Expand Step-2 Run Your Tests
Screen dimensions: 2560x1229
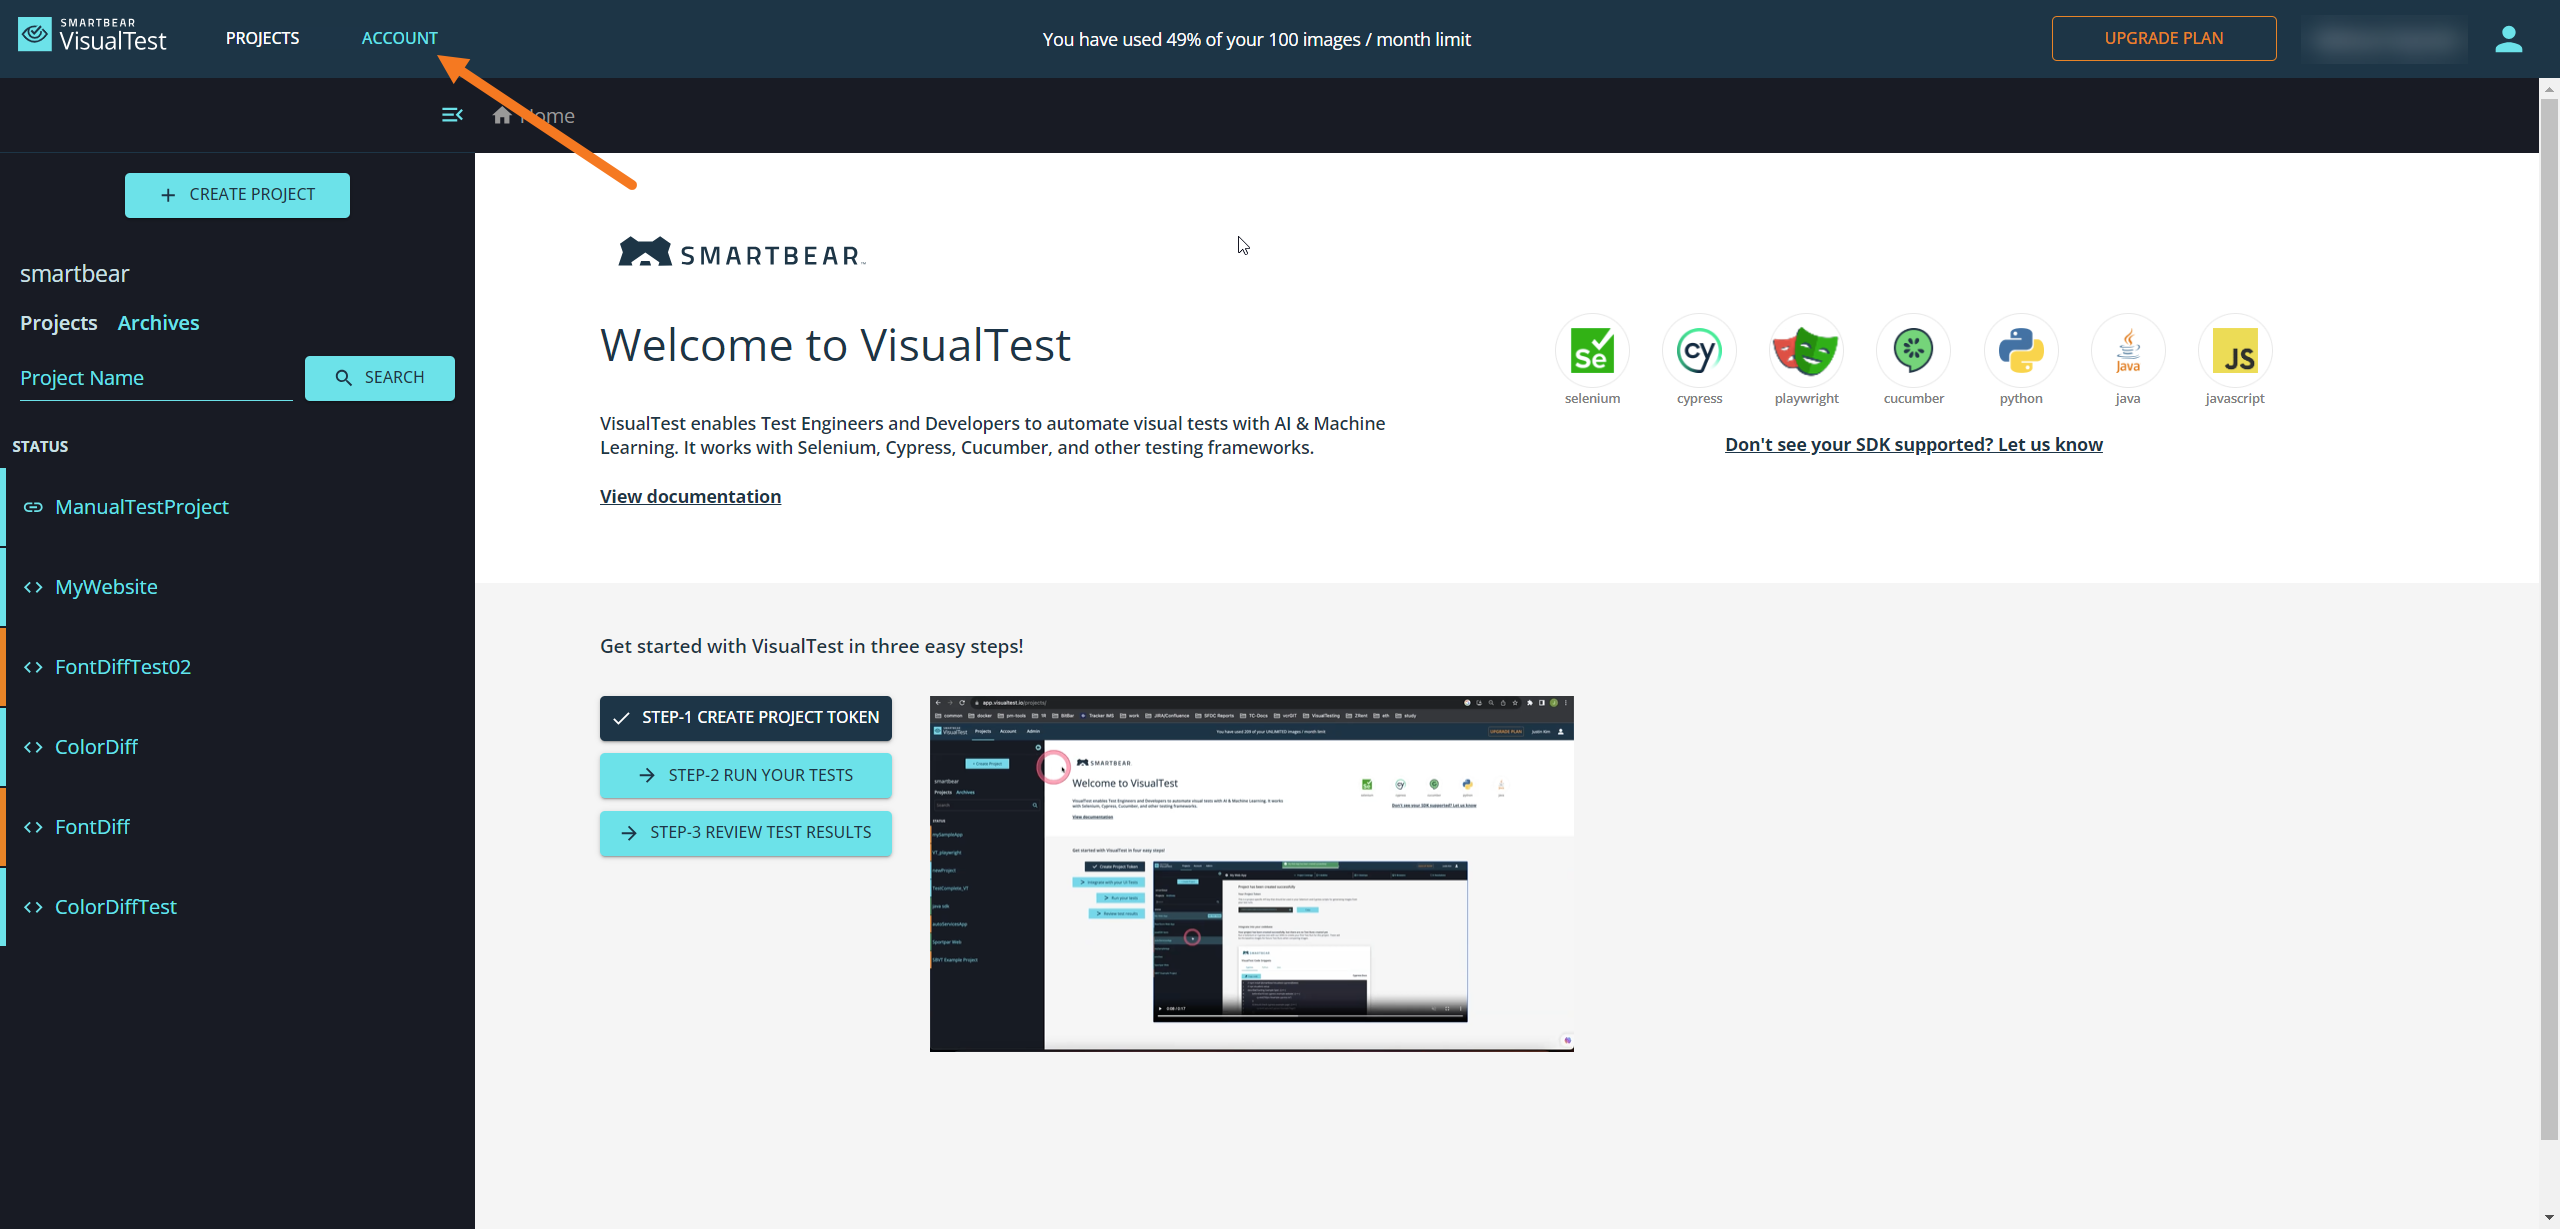point(745,775)
